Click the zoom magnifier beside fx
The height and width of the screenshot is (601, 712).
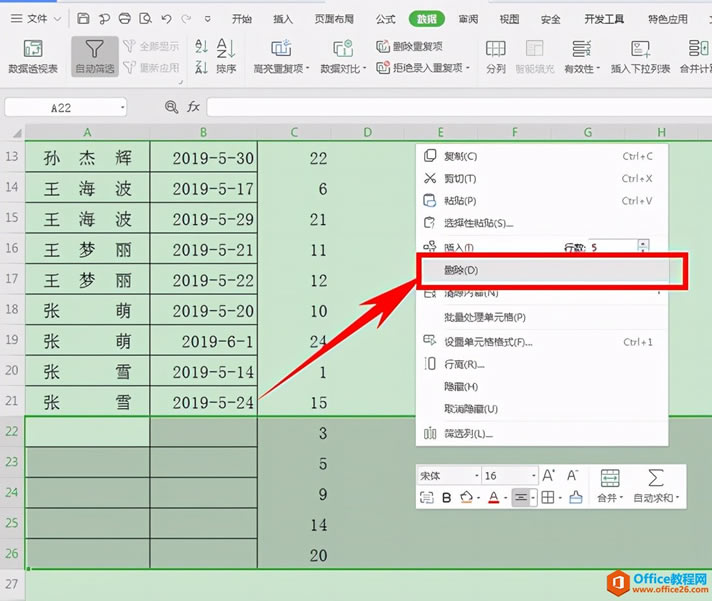171,107
